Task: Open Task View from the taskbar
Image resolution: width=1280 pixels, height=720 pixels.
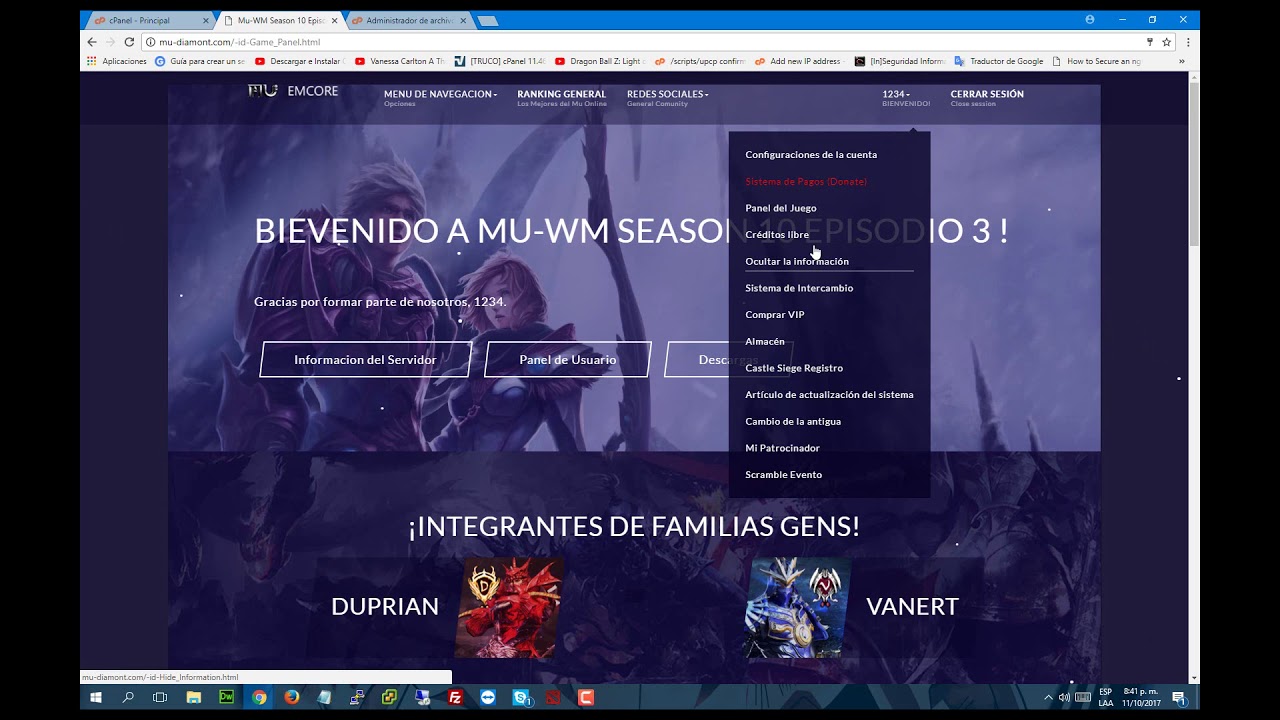Action: (160, 697)
